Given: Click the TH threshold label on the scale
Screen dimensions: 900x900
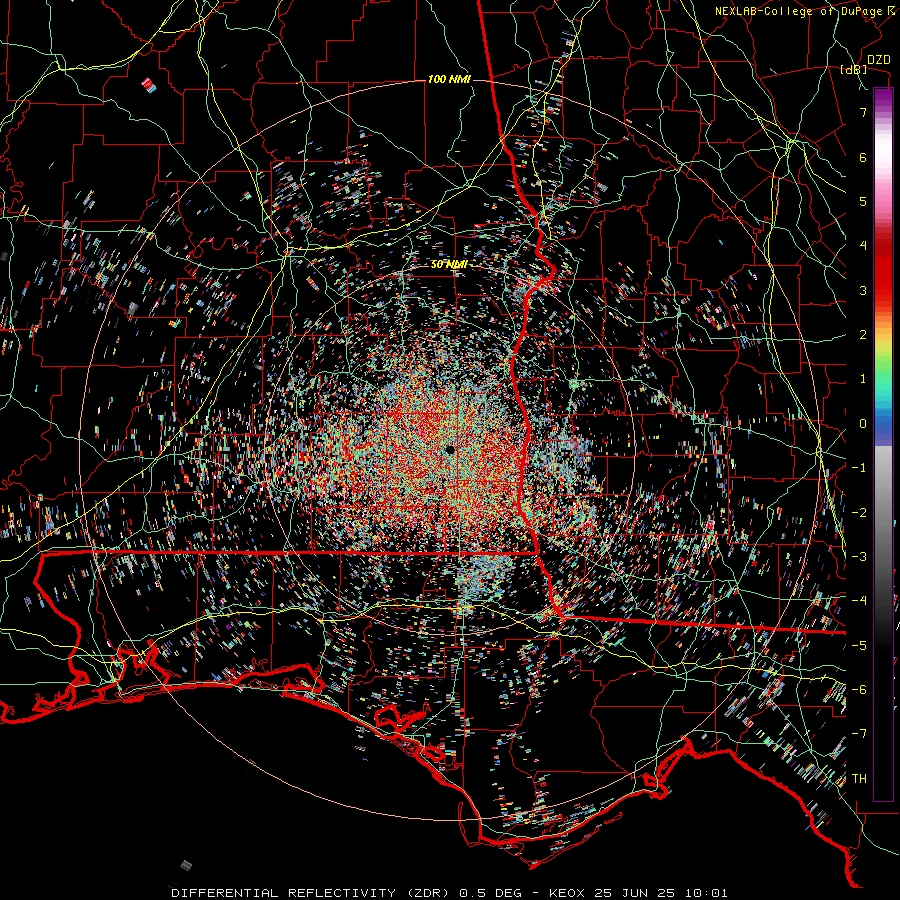Looking at the screenshot, I should [x=859, y=778].
